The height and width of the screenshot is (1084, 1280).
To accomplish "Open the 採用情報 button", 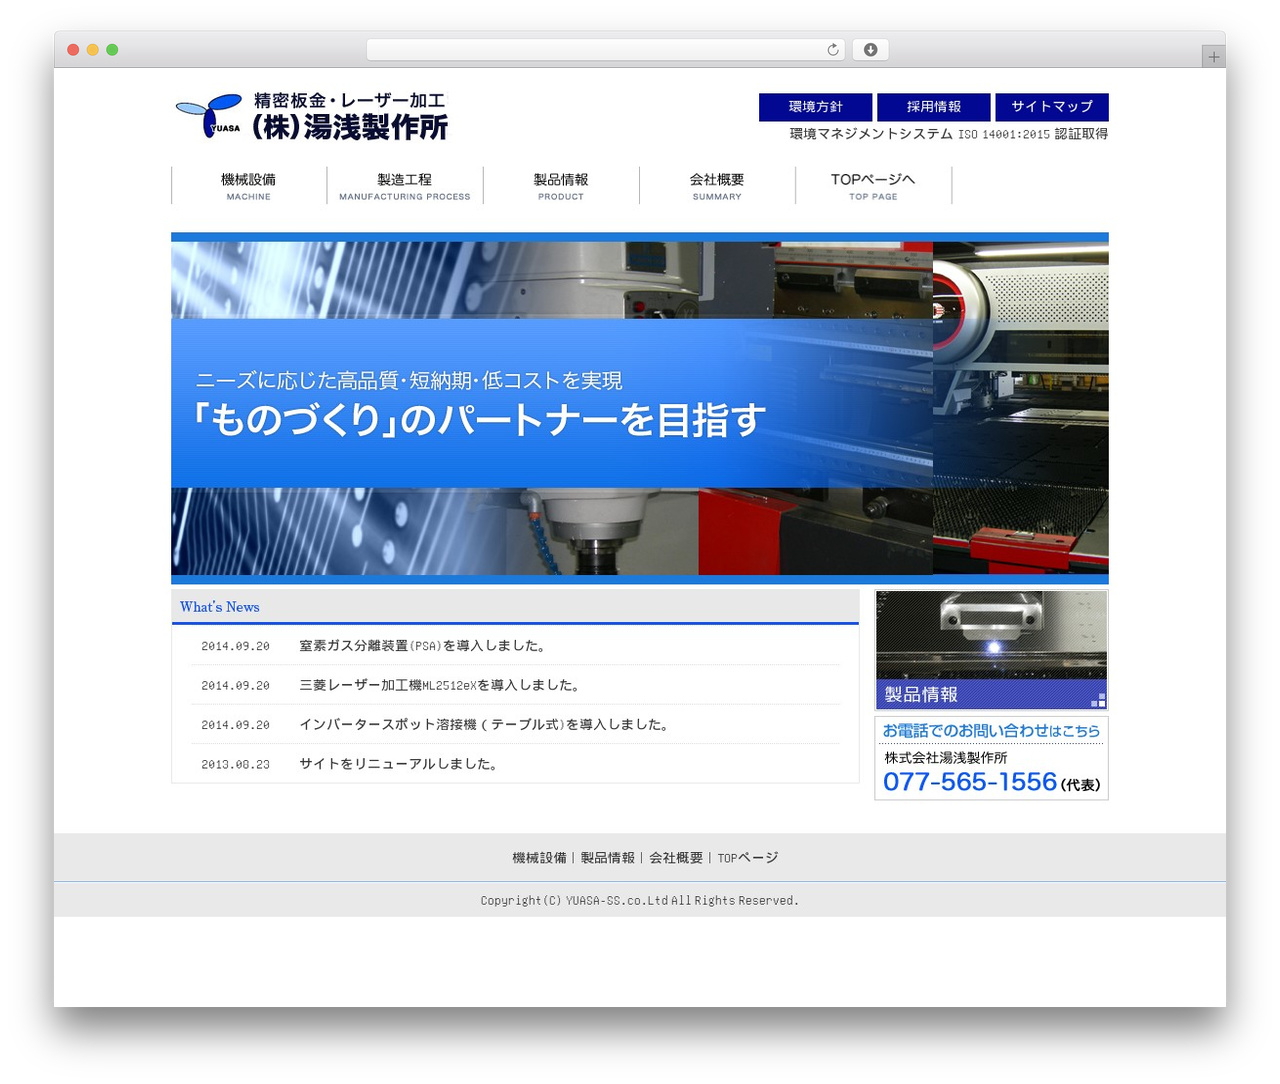I will [x=934, y=107].
